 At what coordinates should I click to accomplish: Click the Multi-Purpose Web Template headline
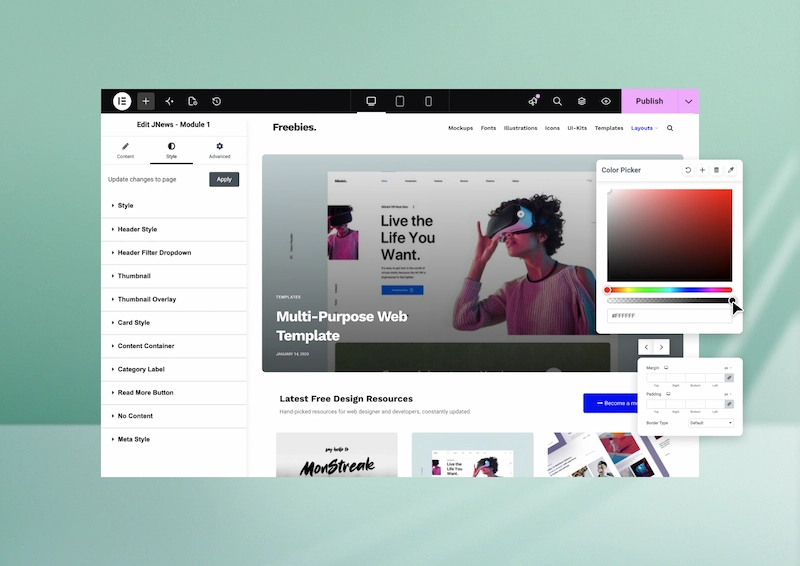point(341,326)
